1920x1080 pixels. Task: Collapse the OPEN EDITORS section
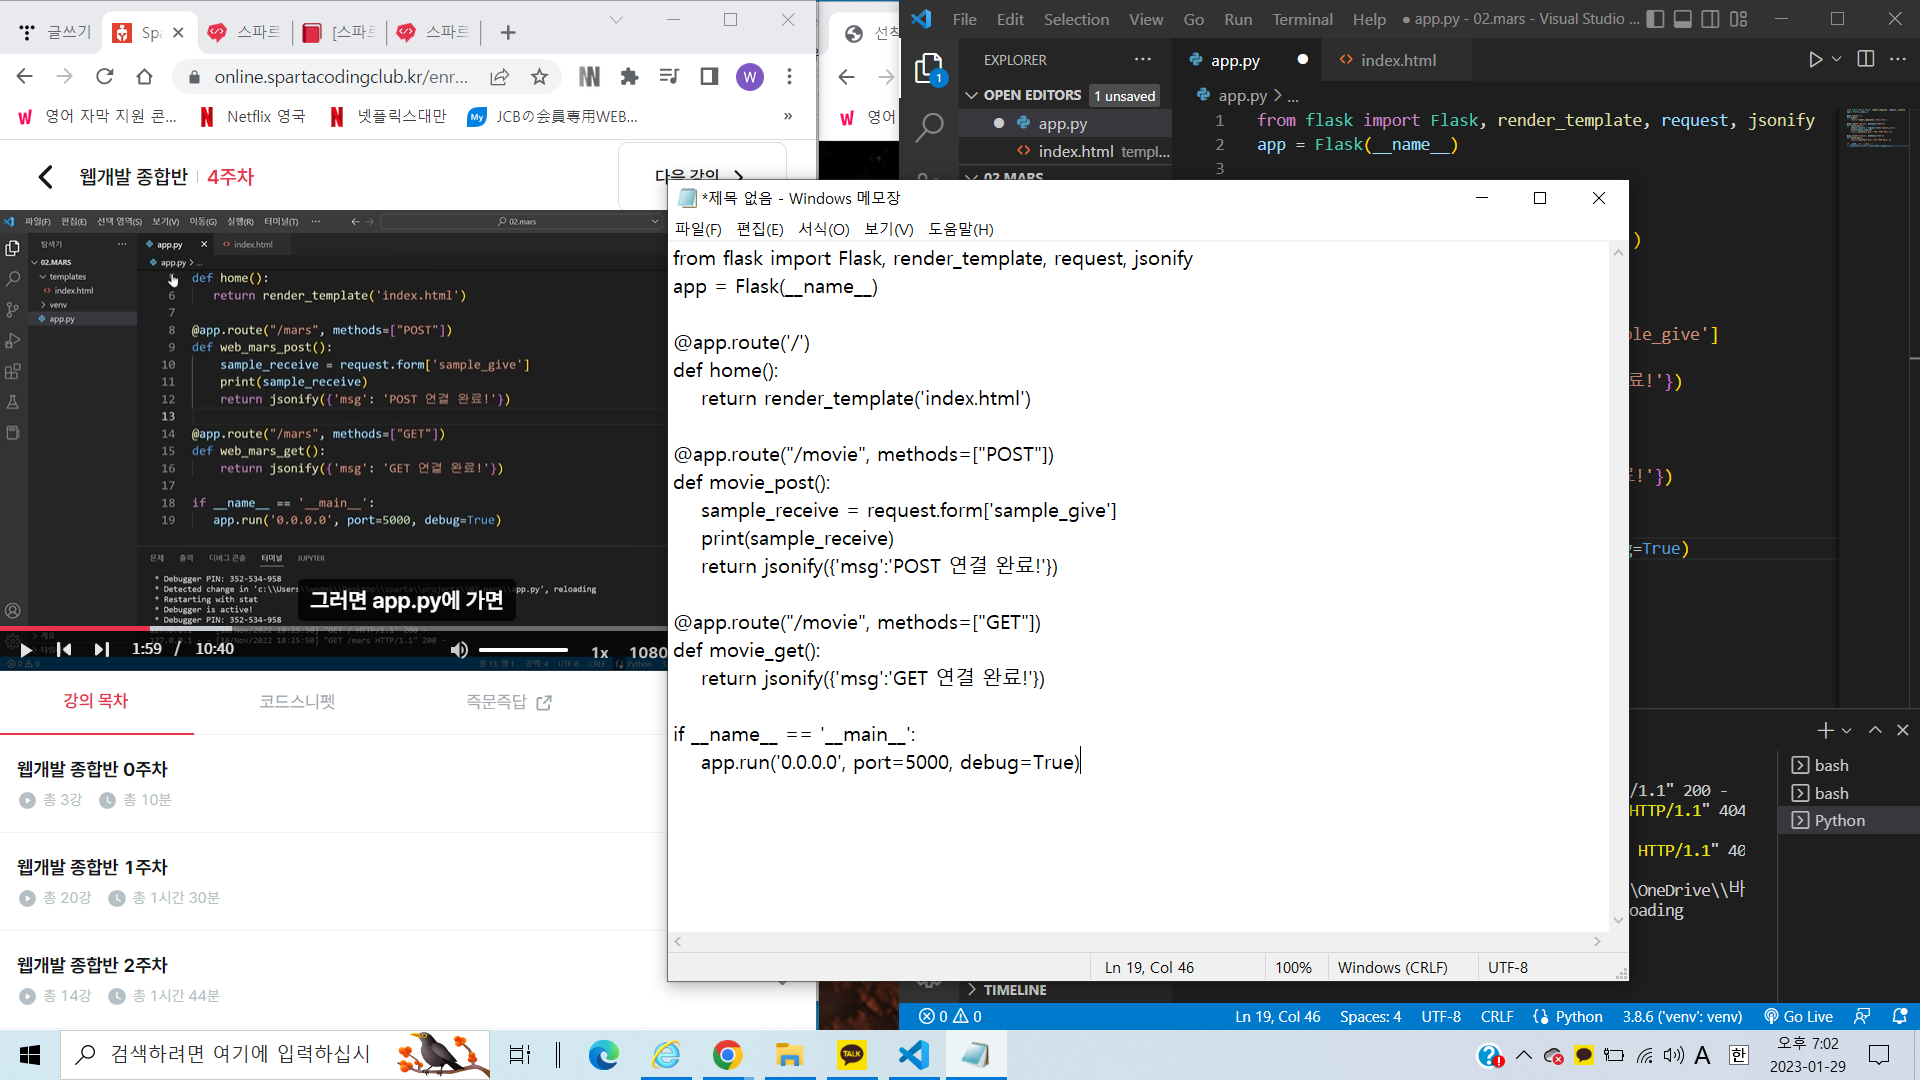[1021, 95]
